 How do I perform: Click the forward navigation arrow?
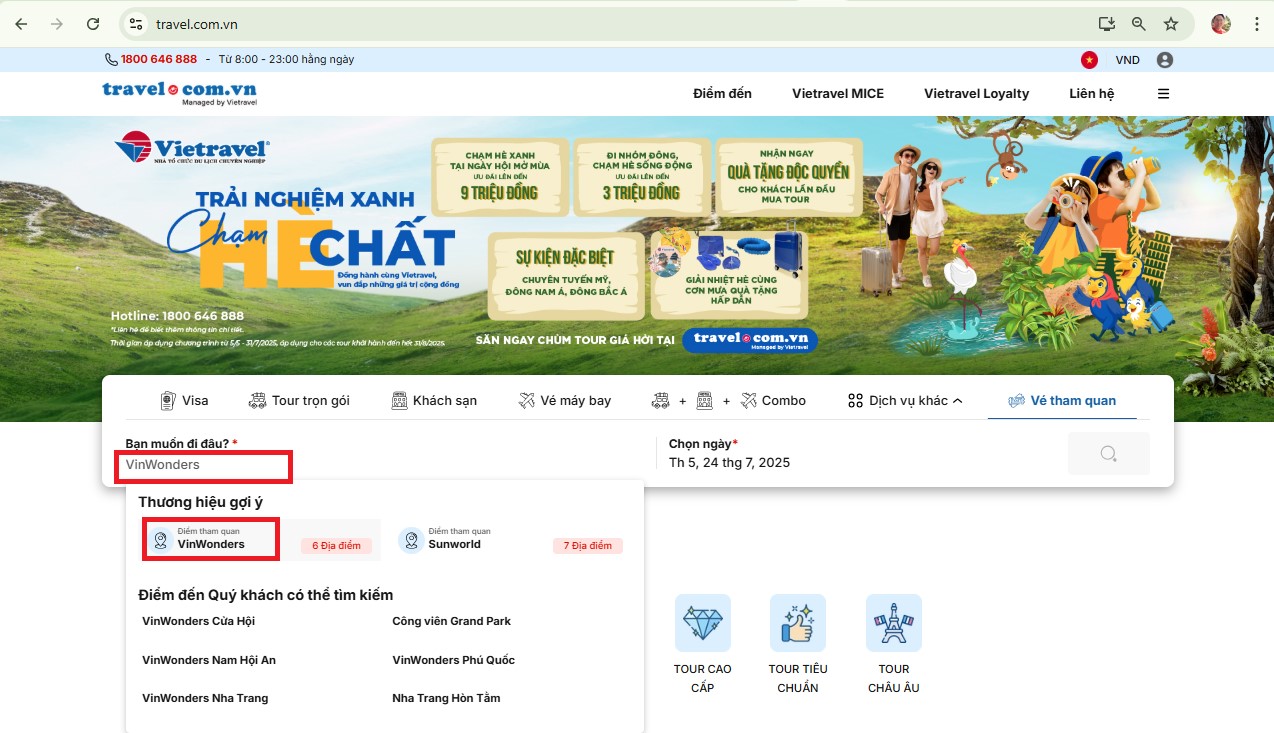tap(57, 24)
